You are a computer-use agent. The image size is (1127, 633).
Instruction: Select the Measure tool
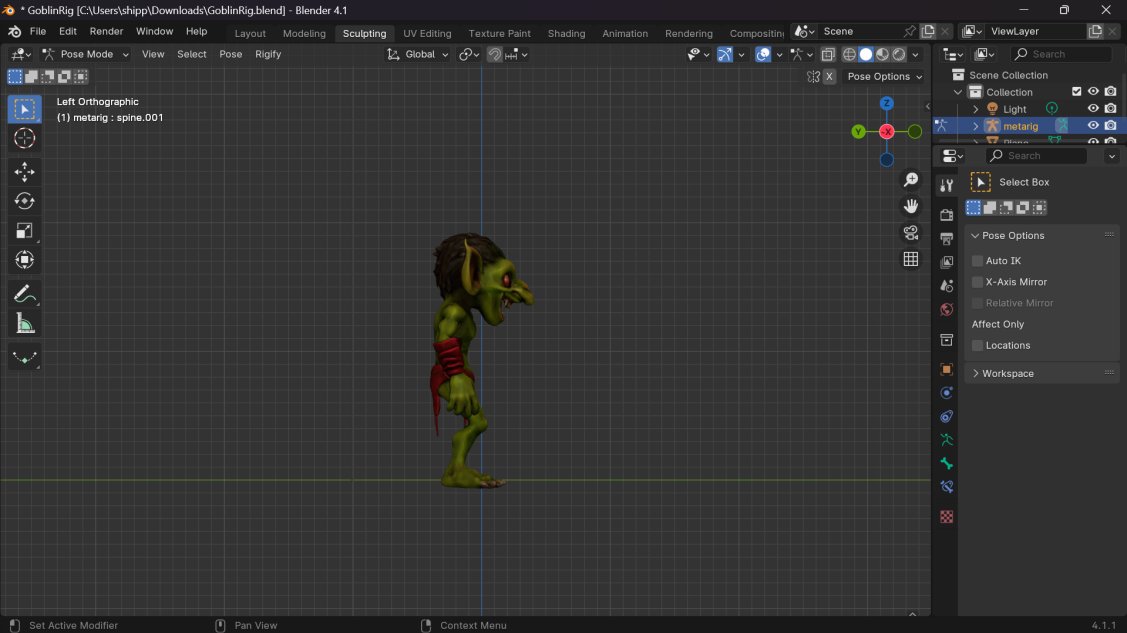coord(25,323)
